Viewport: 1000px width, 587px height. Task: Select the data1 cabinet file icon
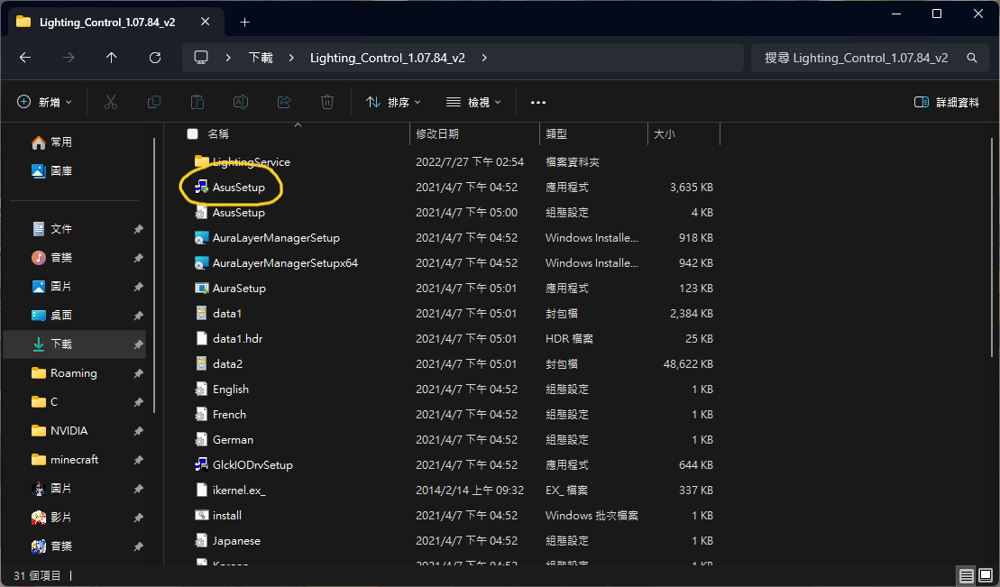(202, 313)
